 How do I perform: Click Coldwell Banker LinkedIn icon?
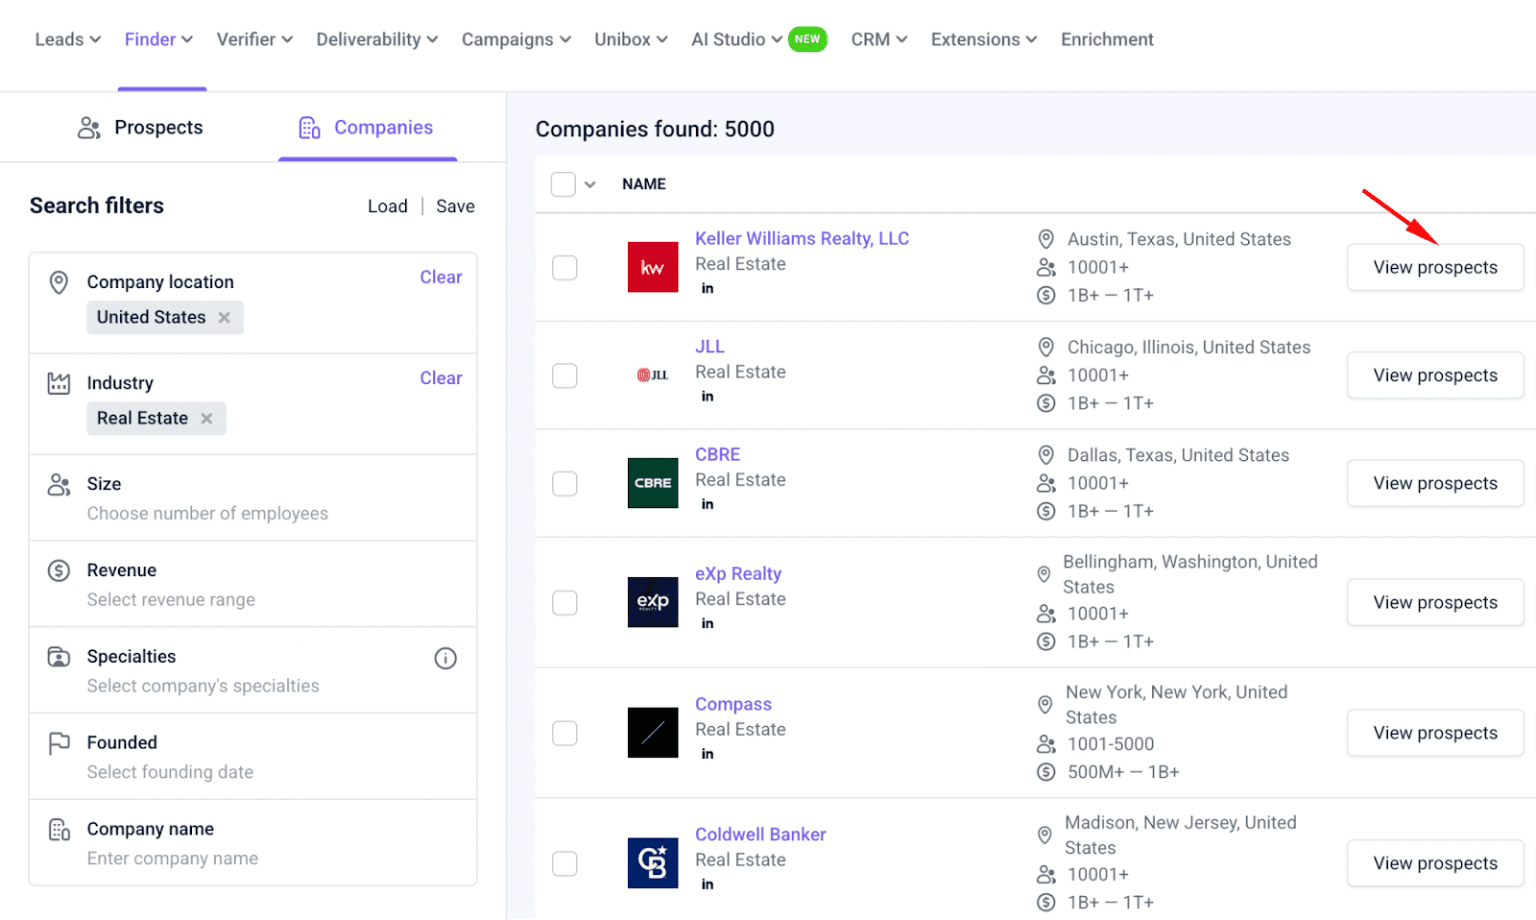coord(707,885)
